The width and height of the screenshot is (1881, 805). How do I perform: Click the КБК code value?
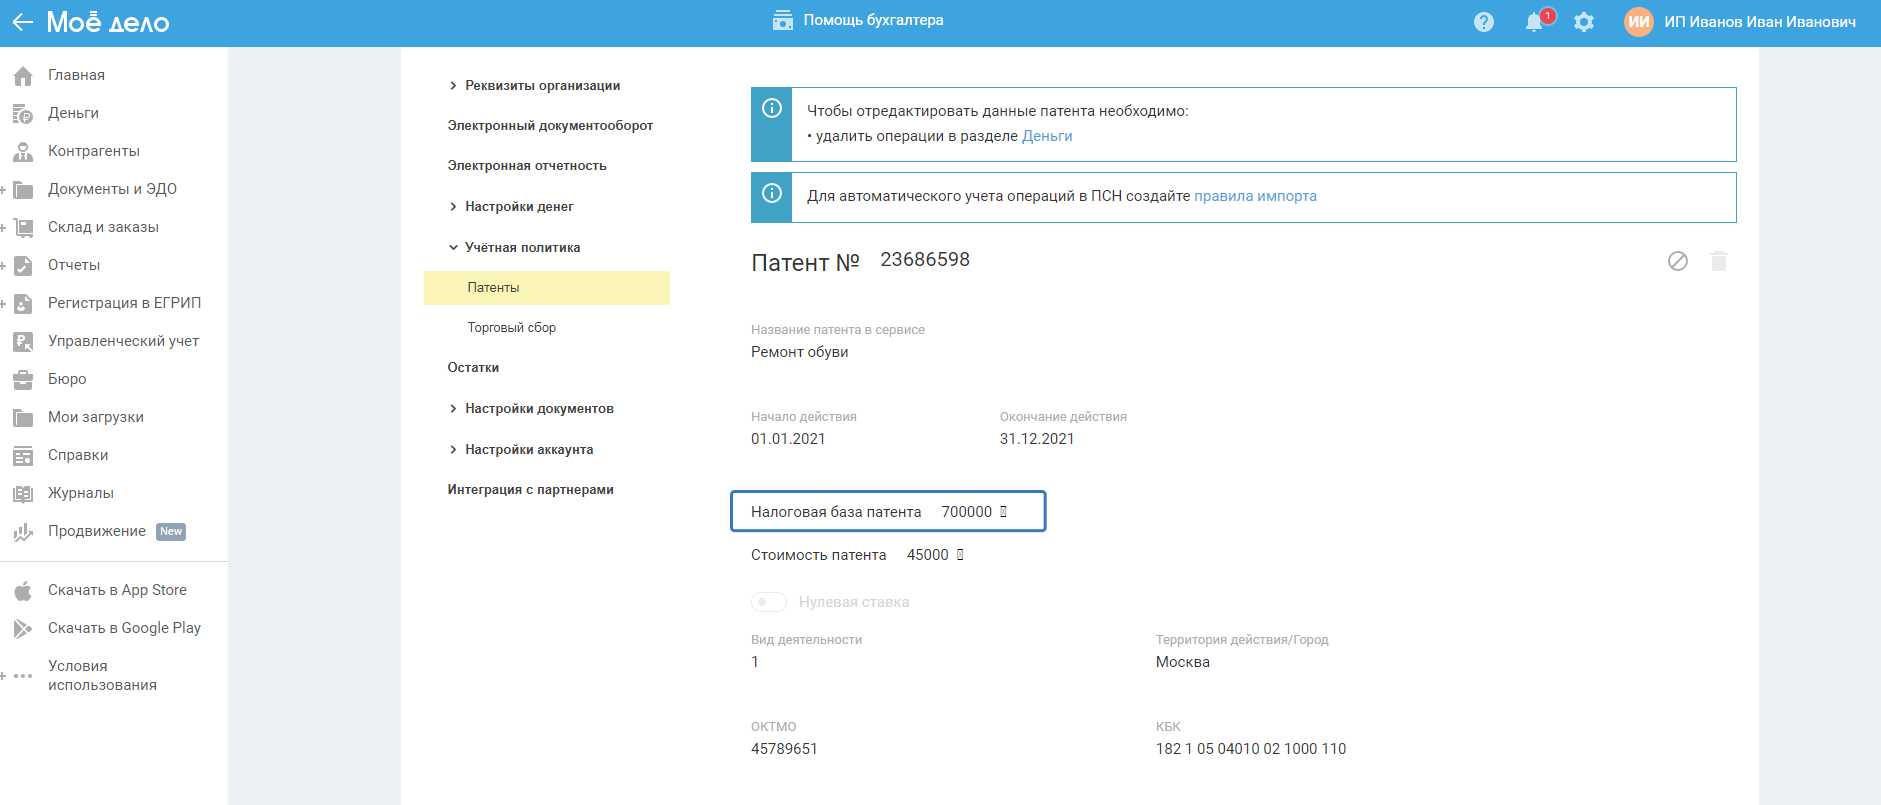1251,749
